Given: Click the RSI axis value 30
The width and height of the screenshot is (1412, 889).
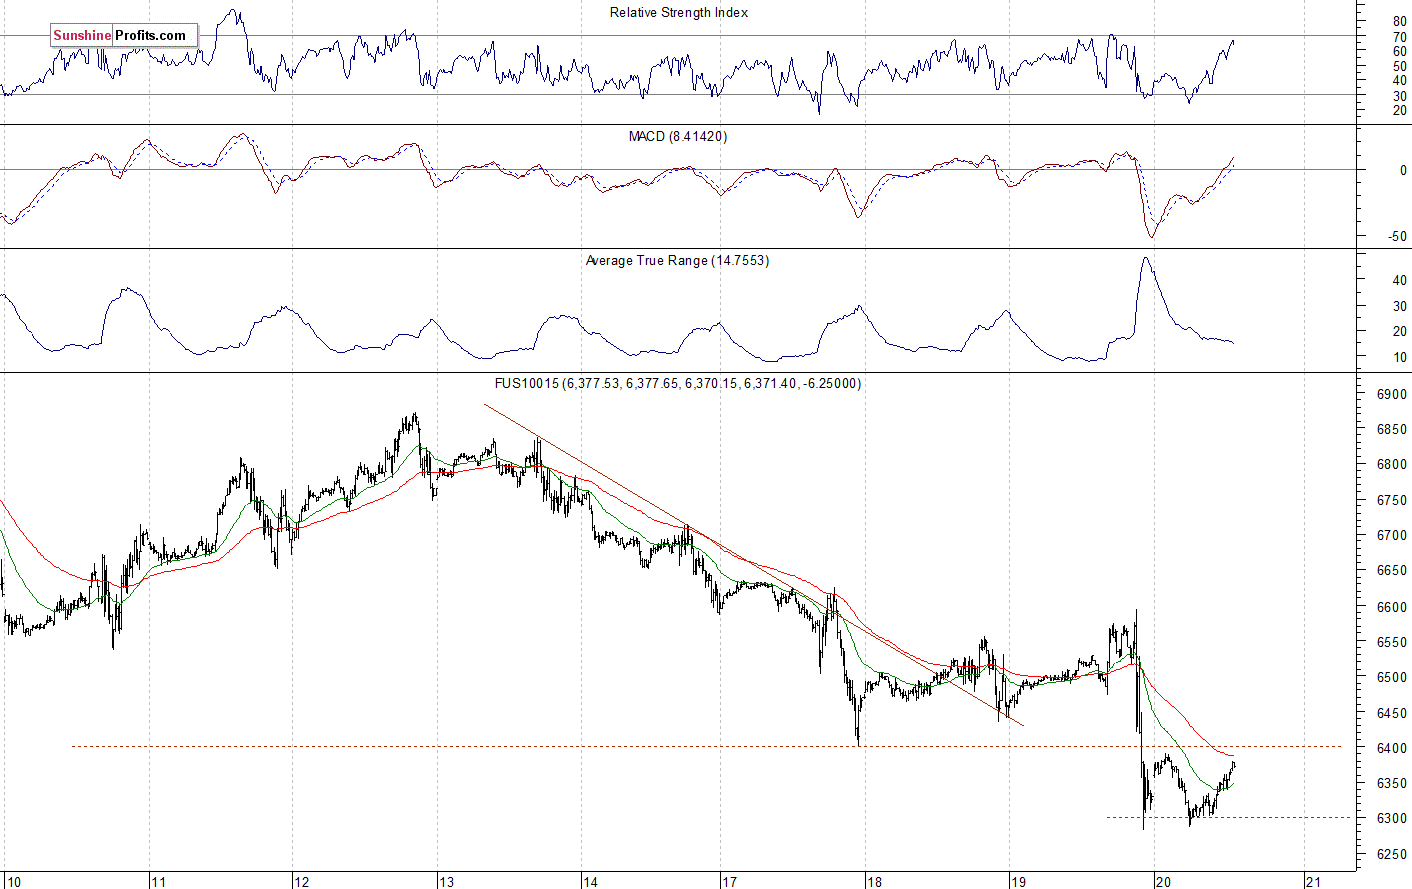Looking at the screenshot, I should [x=1400, y=96].
